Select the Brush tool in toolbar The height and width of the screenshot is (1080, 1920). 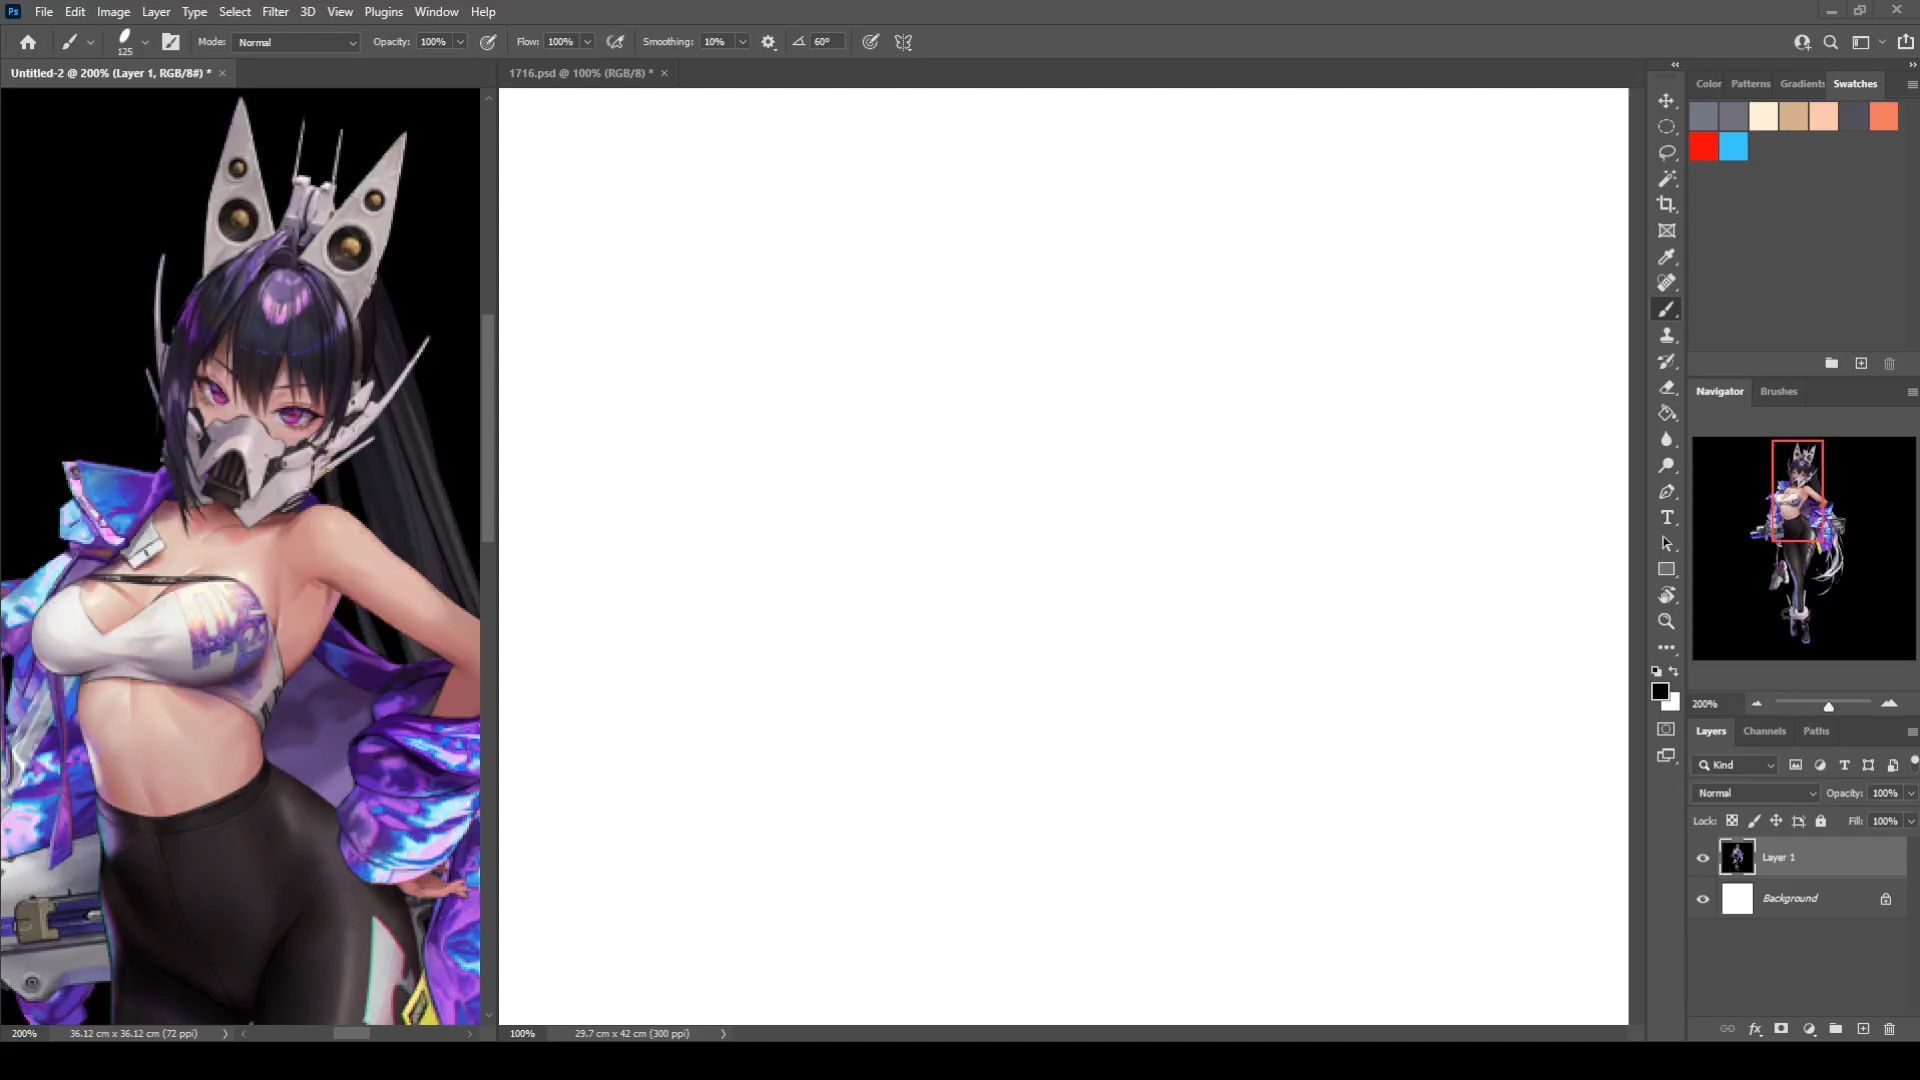tap(1666, 309)
